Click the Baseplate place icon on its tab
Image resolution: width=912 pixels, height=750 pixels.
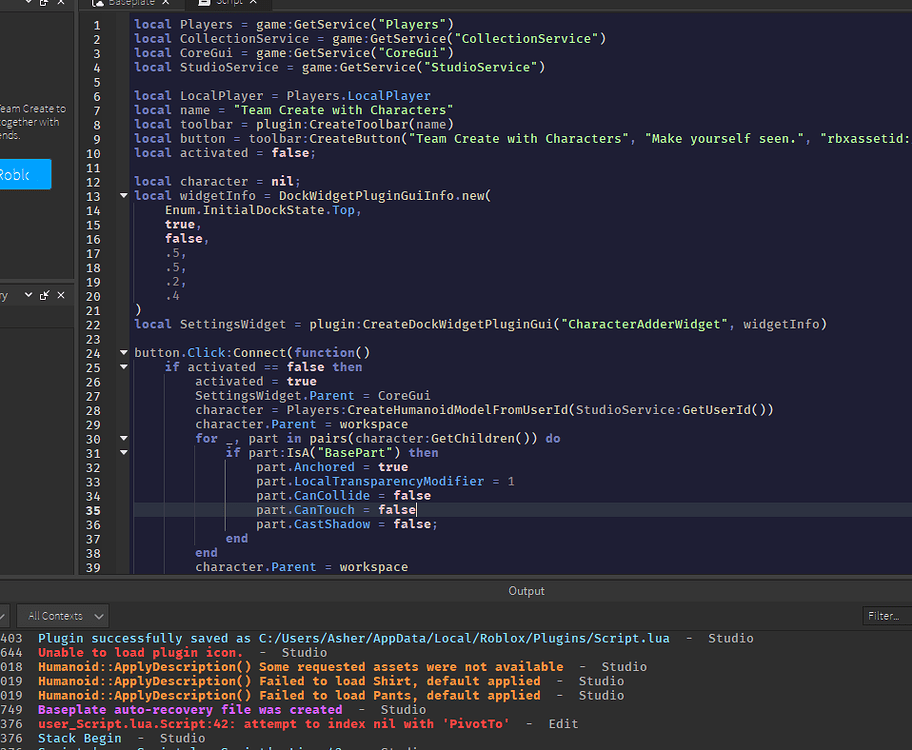97,4
